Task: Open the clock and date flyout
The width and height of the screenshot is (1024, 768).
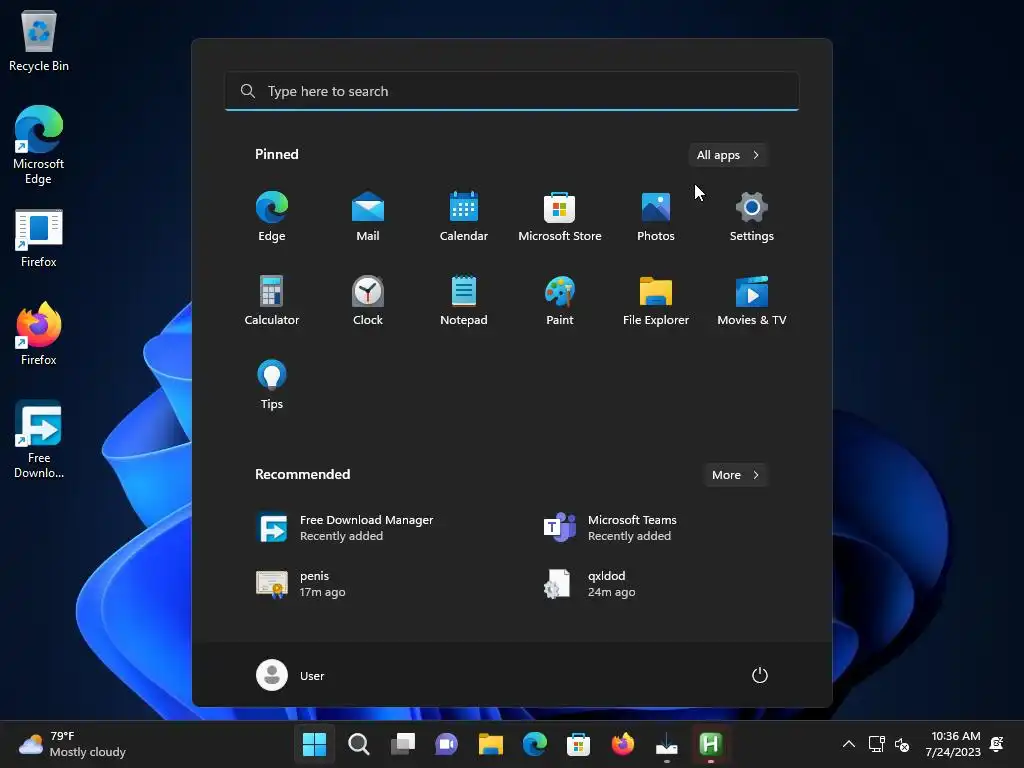Action: pos(953,744)
